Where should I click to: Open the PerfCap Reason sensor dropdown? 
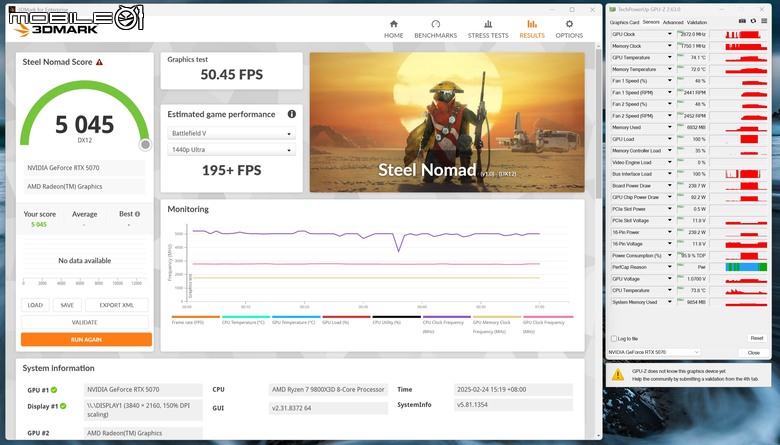[670, 267]
